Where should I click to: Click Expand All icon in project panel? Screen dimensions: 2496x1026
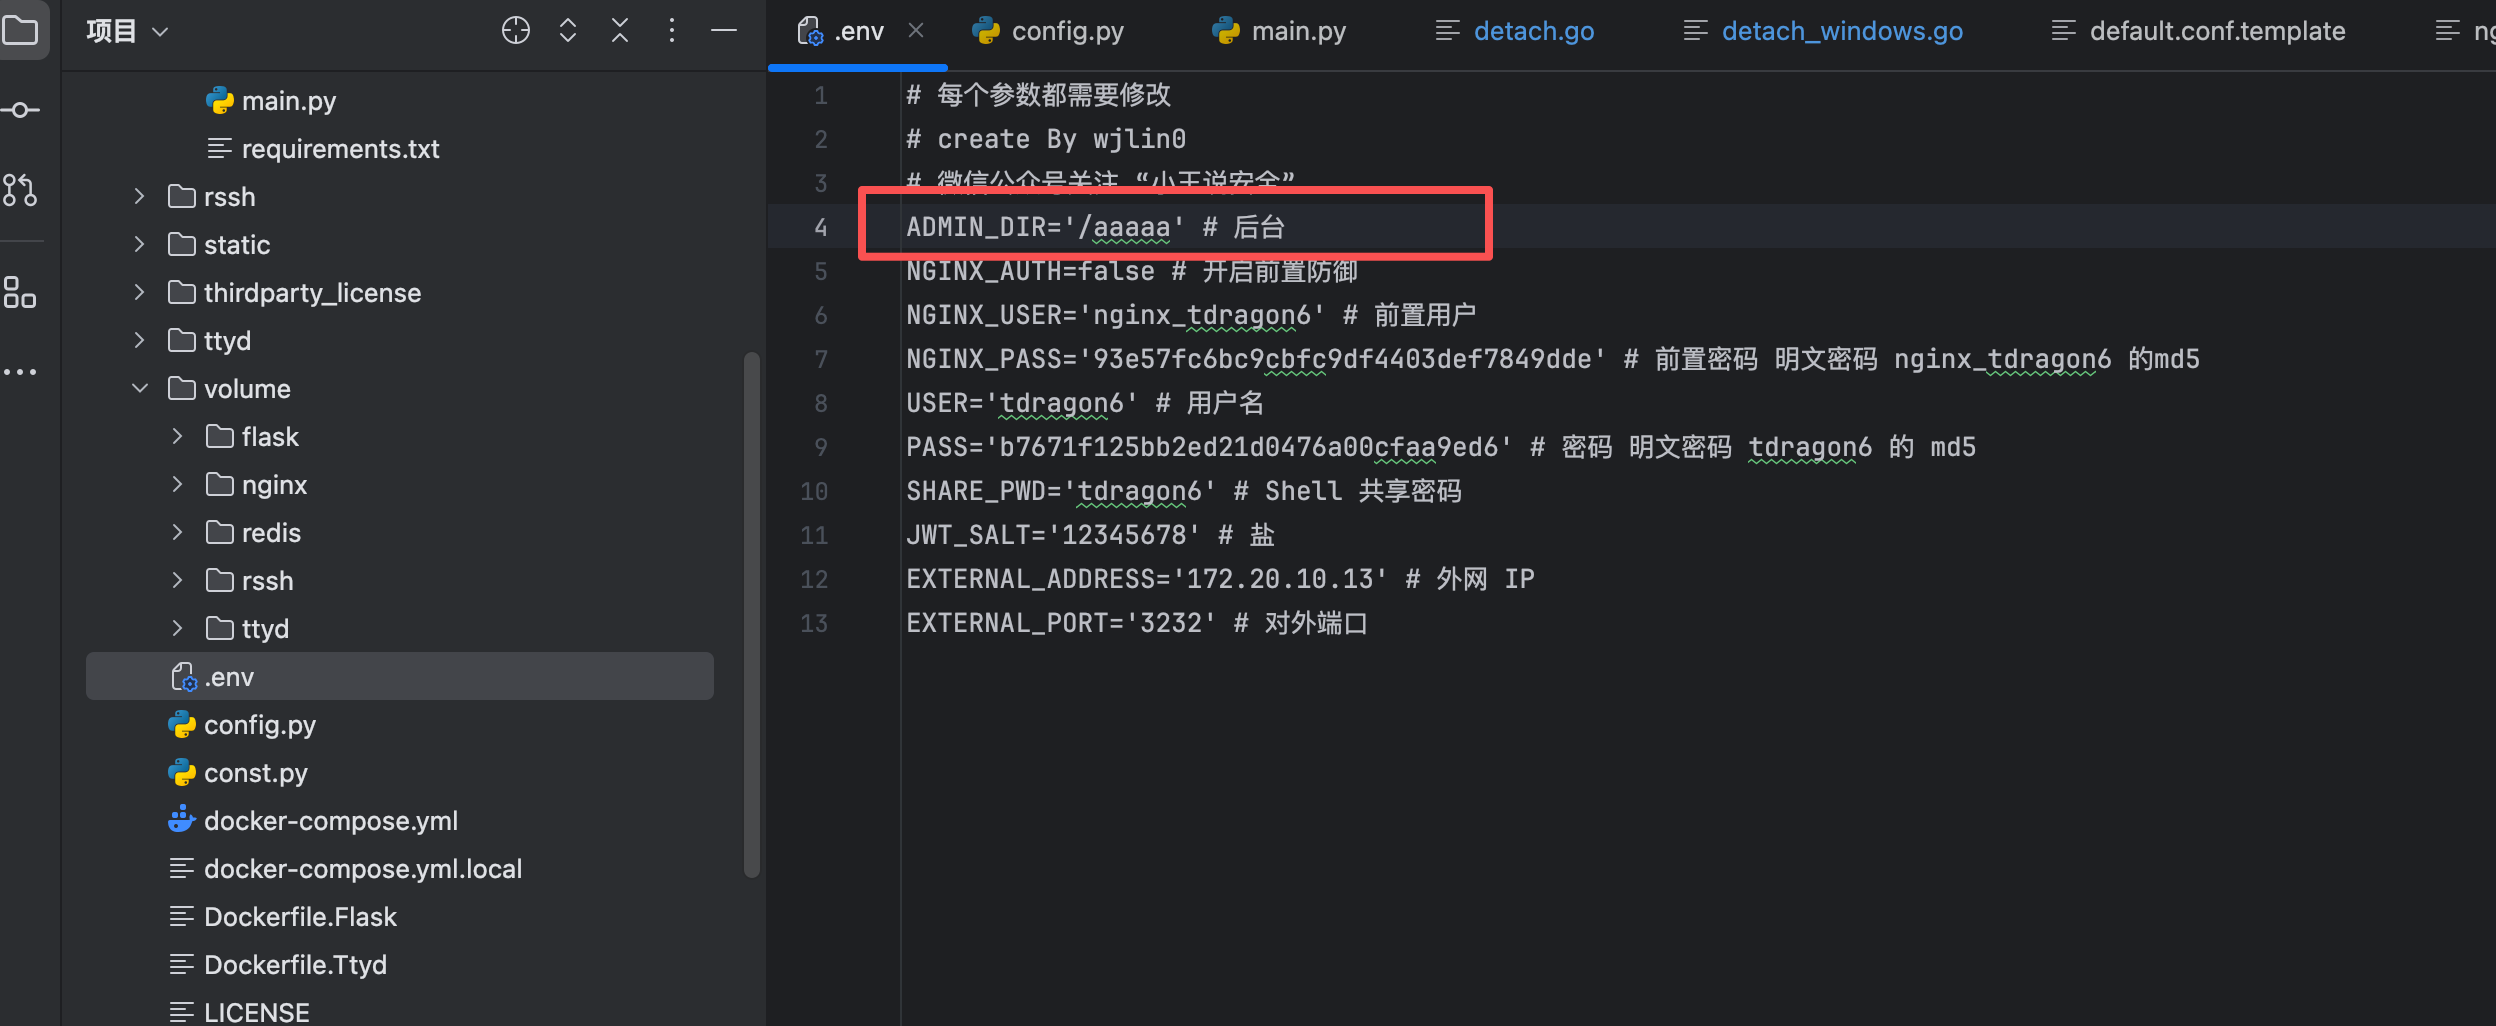pos(568,31)
